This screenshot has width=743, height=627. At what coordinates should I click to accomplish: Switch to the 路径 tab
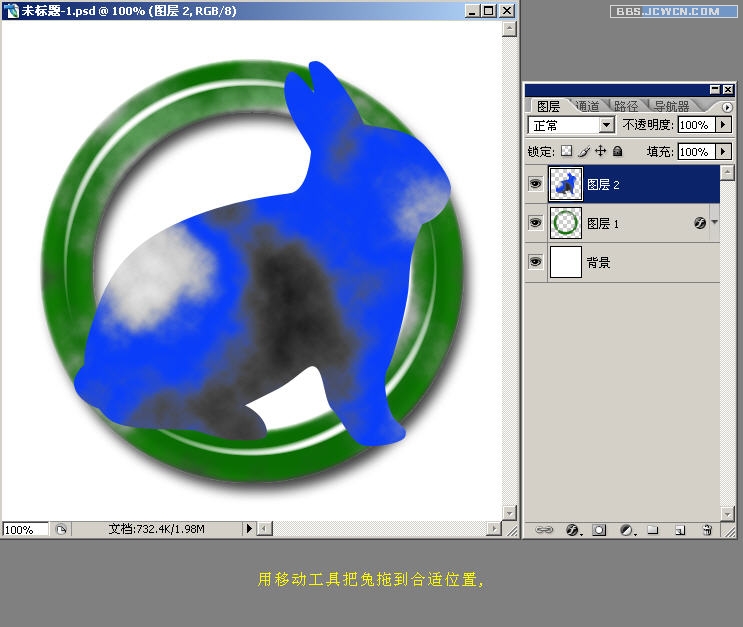(x=626, y=106)
